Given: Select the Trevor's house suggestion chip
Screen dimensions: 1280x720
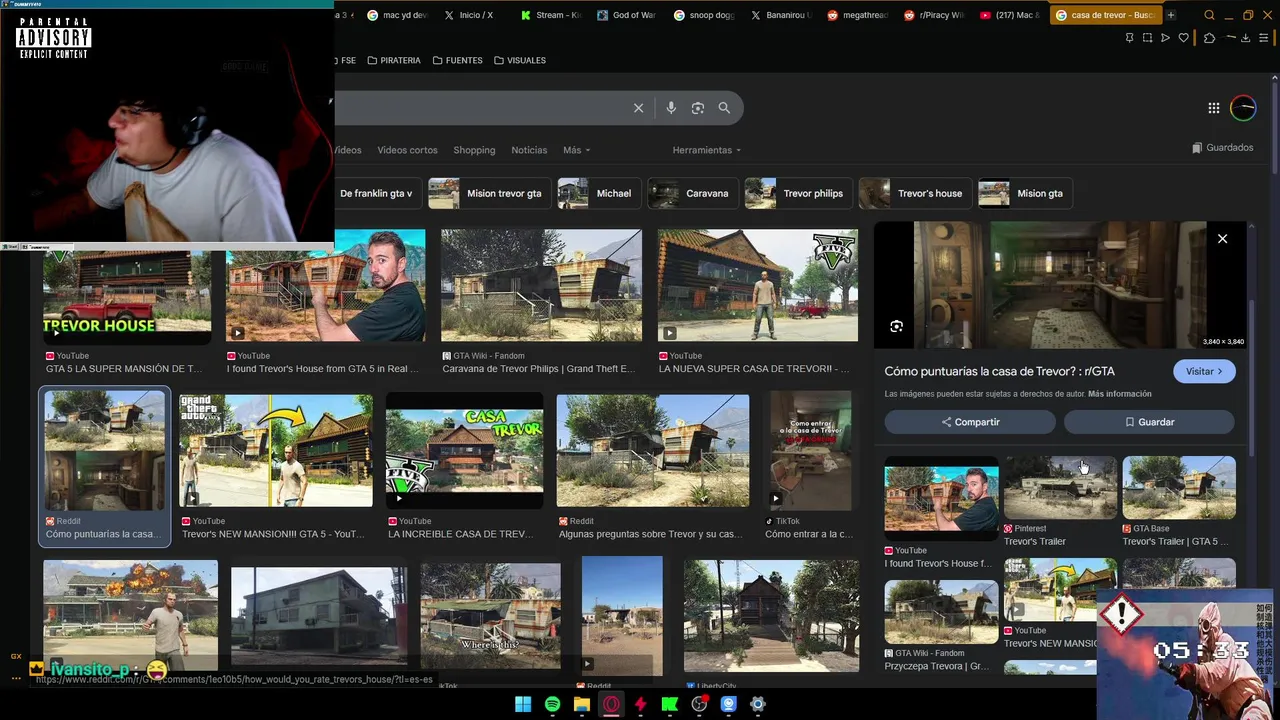Looking at the screenshot, I should pos(914,193).
